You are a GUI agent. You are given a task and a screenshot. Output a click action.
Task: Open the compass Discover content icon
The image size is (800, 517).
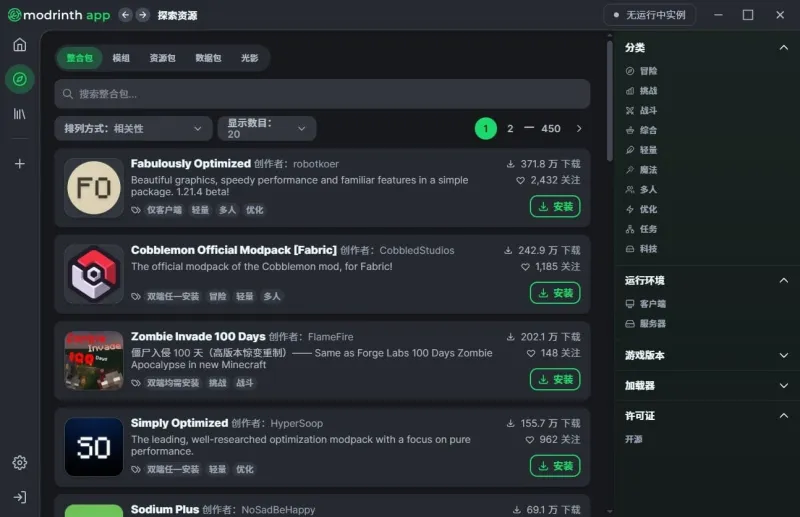19,79
